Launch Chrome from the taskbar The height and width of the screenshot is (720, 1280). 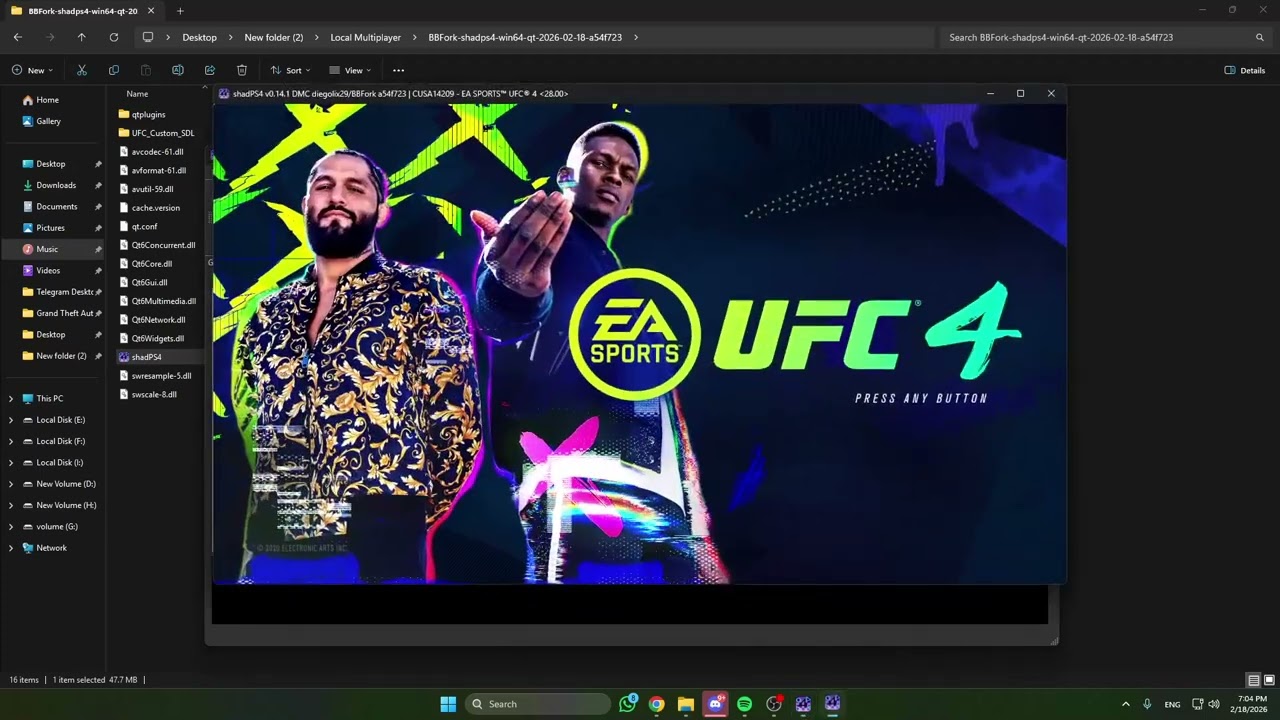(656, 704)
